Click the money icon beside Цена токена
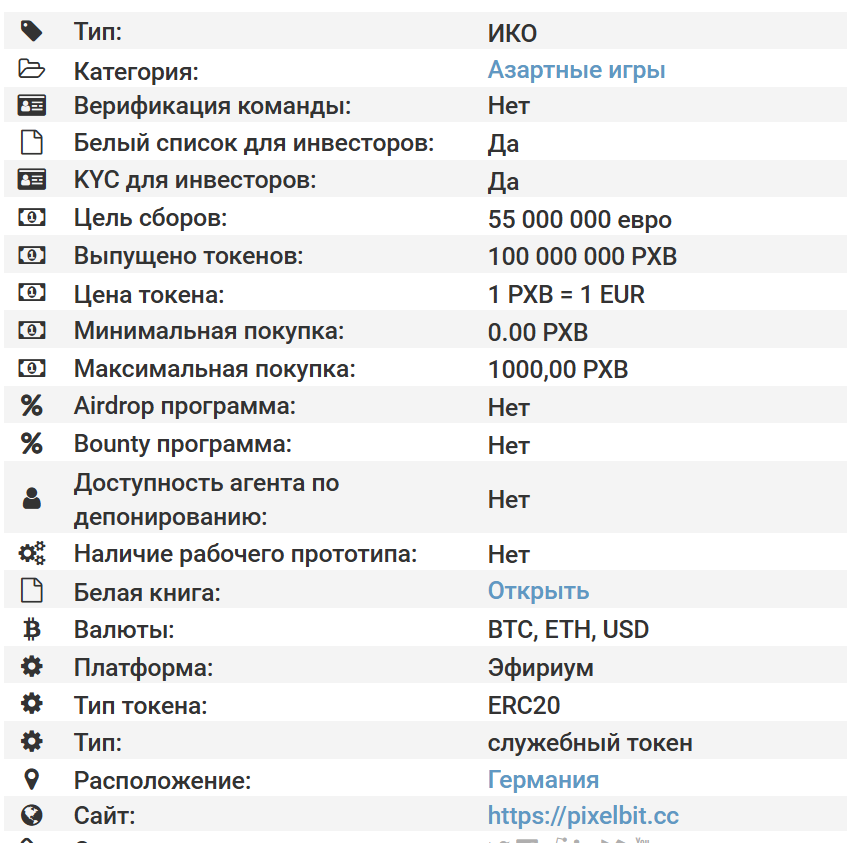The height and width of the screenshot is (843, 857). point(32,293)
